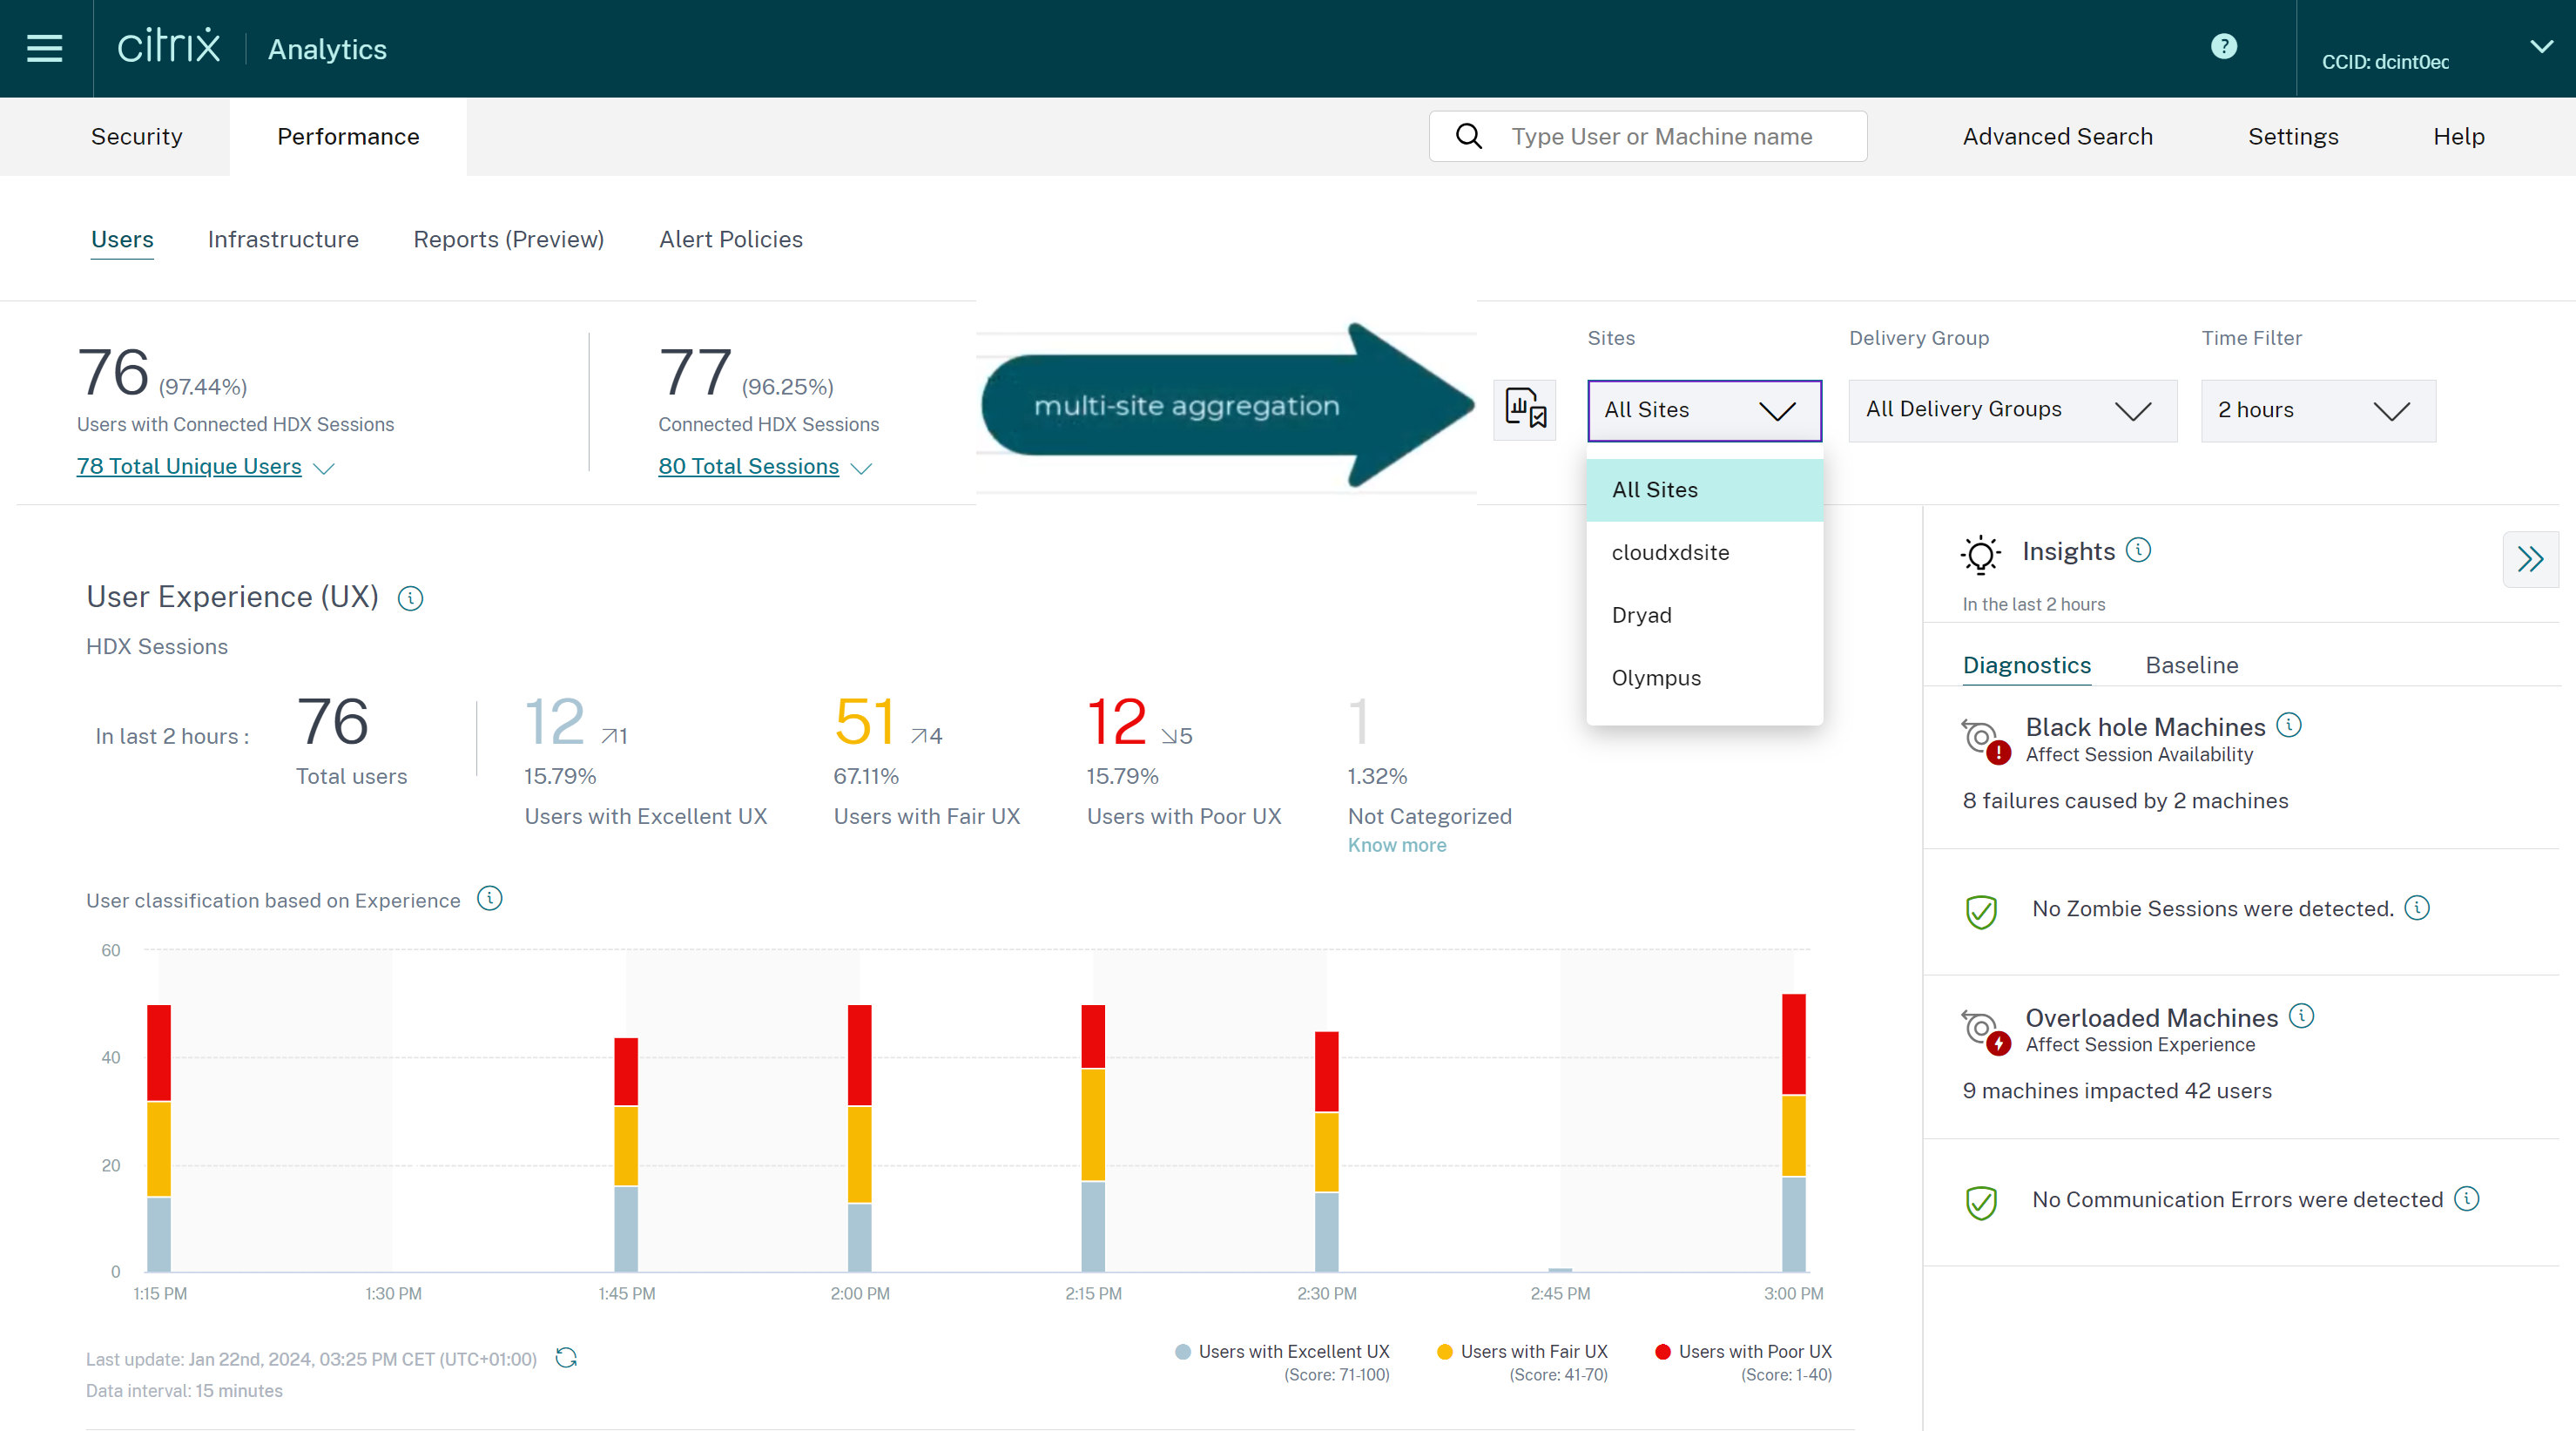The image size is (2576, 1431).
Task: Click the user or machine search field
Action: 1660,136
